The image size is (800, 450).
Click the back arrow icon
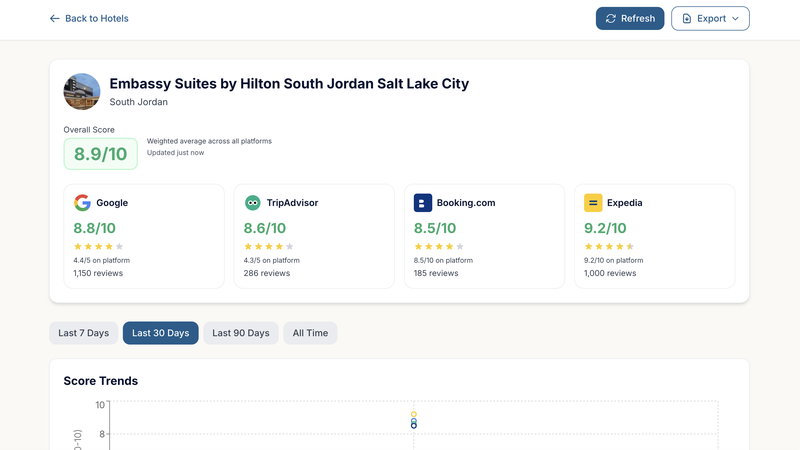point(55,18)
